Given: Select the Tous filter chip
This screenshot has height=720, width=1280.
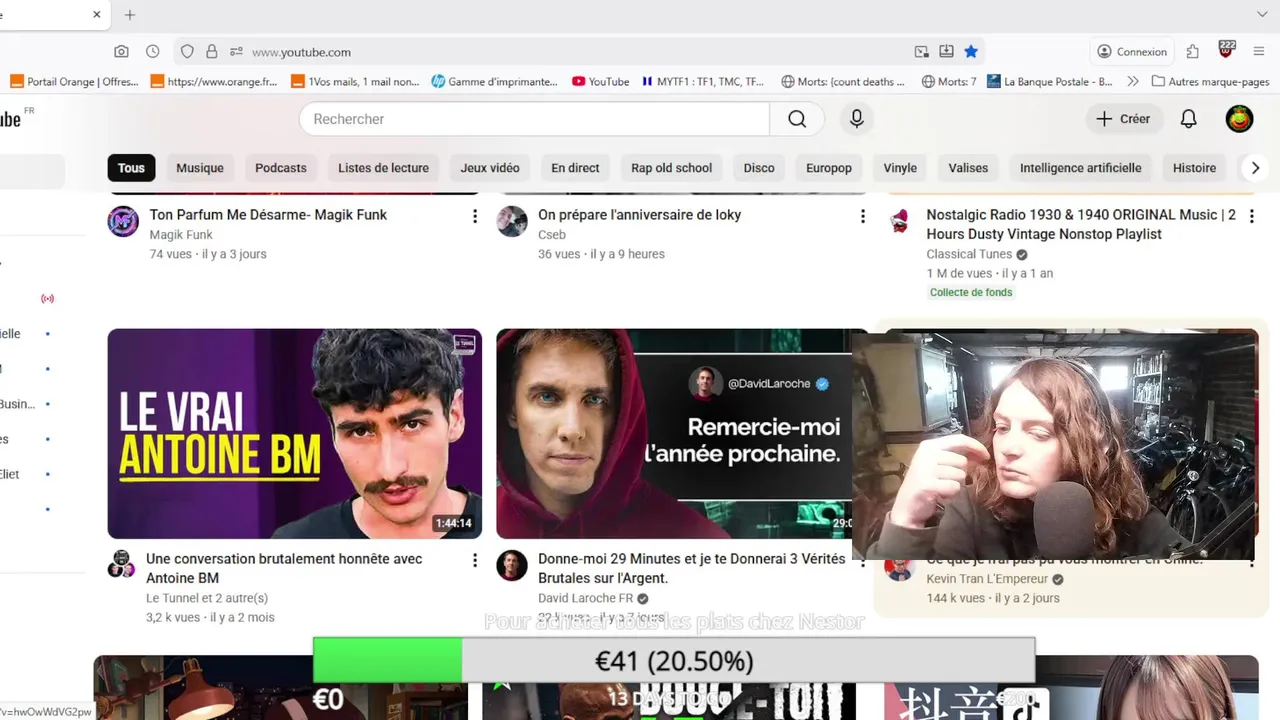Looking at the screenshot, I should (131, 168).
